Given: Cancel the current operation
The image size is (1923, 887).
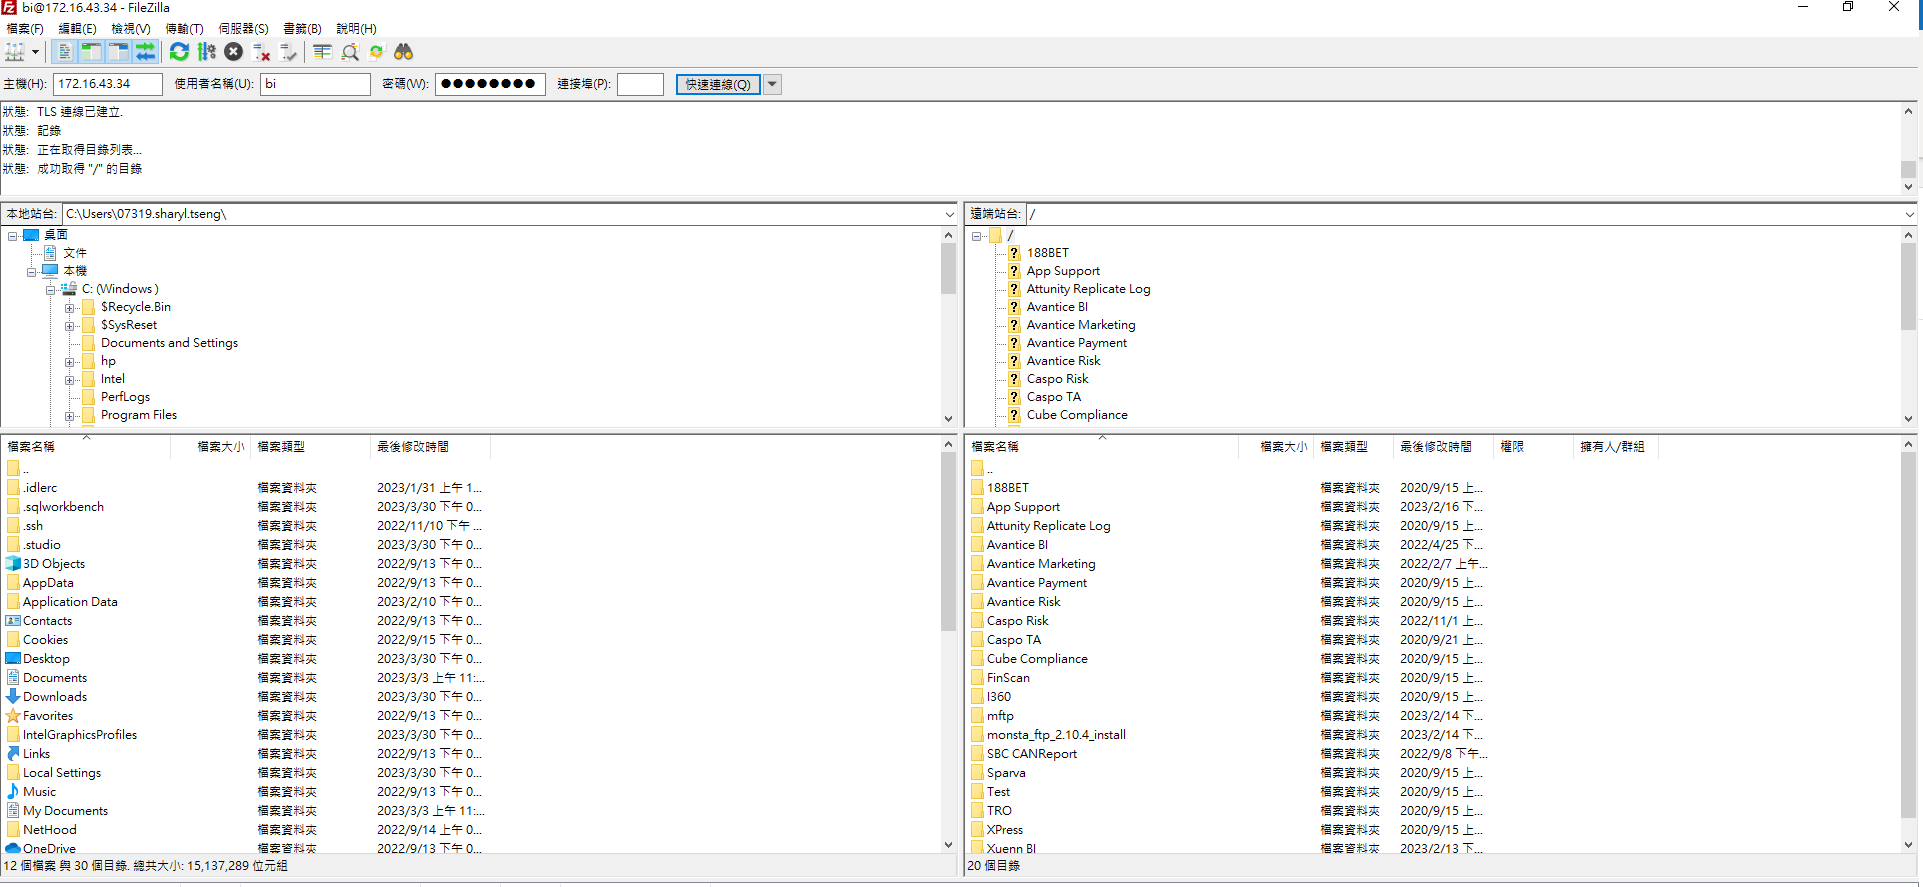Looking at the screenshot, I should point(233,52).
